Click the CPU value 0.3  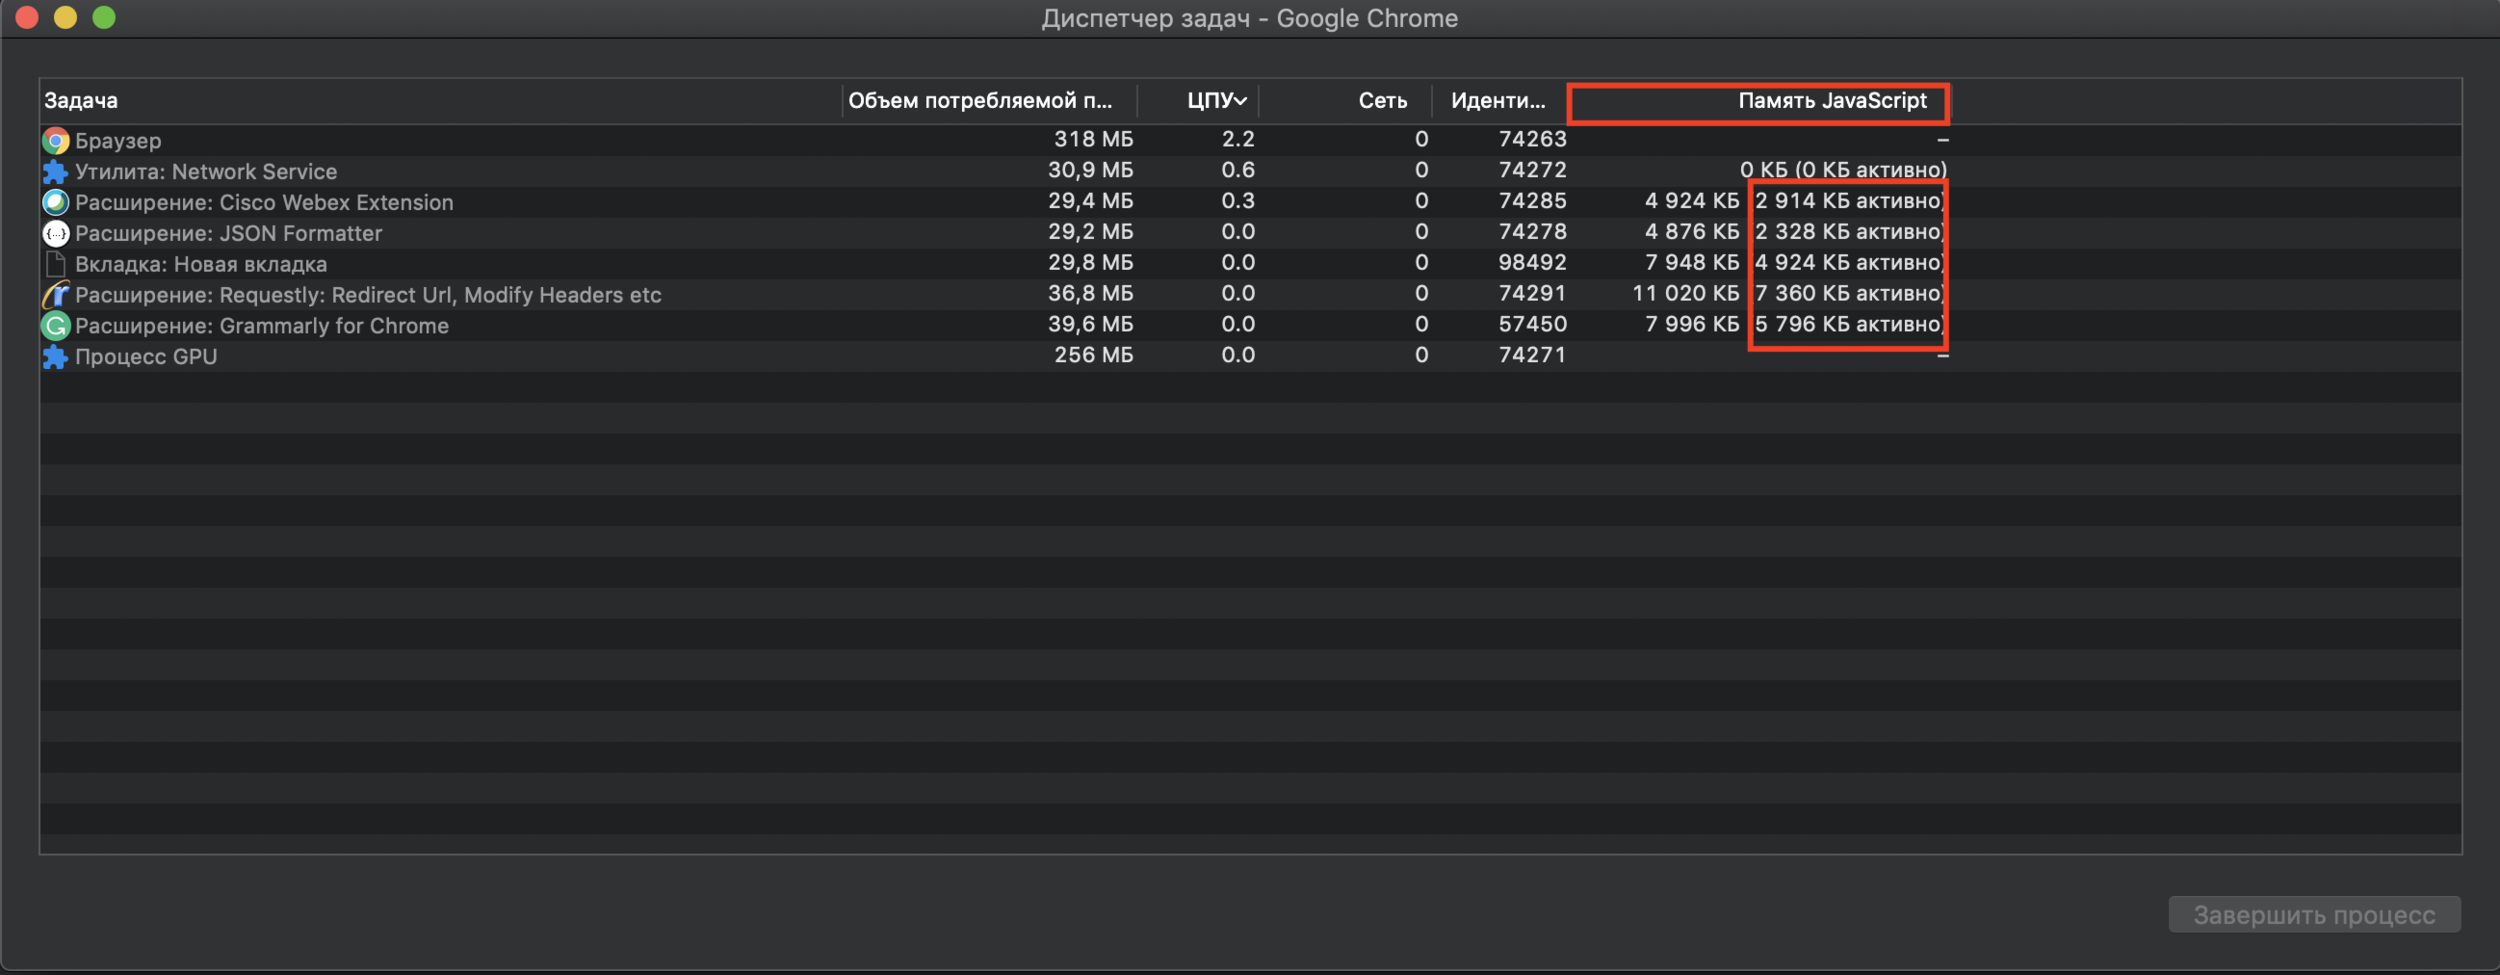[x=1238, y=201]
